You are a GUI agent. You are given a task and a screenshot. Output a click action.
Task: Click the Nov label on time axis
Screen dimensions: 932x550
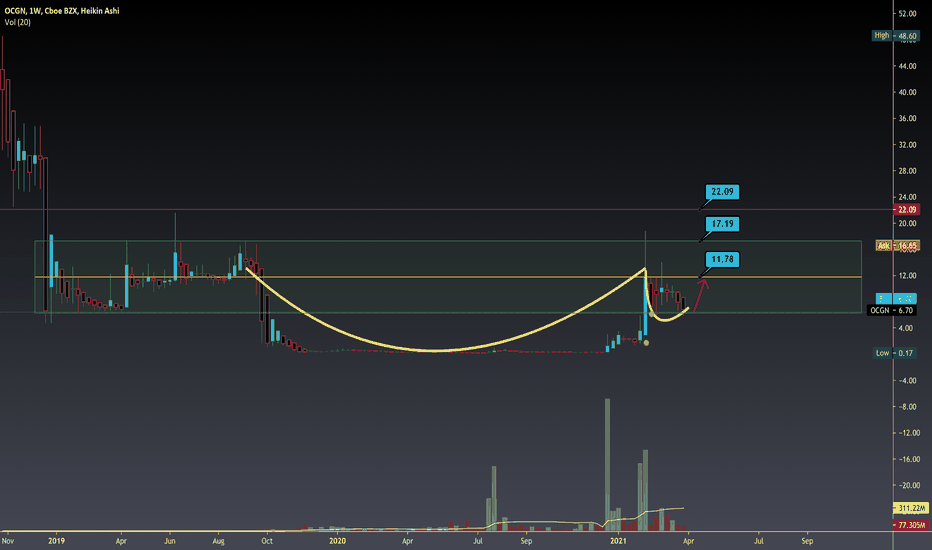(x=8, y=541)
